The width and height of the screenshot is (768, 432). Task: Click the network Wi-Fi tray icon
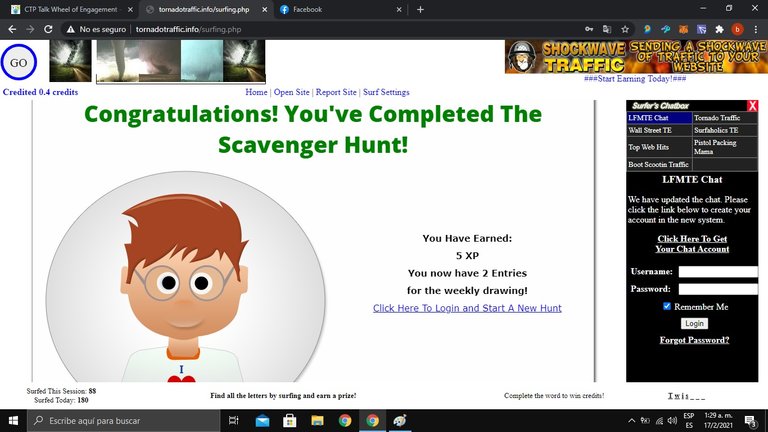point(659,421)
